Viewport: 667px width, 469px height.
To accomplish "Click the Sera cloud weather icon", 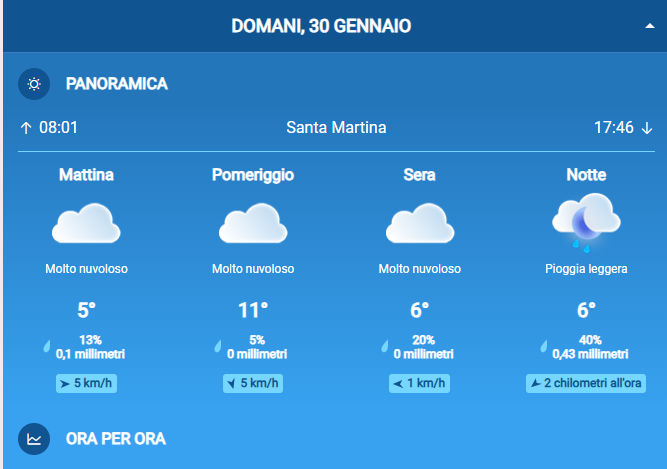I will (x=419, y=224).
